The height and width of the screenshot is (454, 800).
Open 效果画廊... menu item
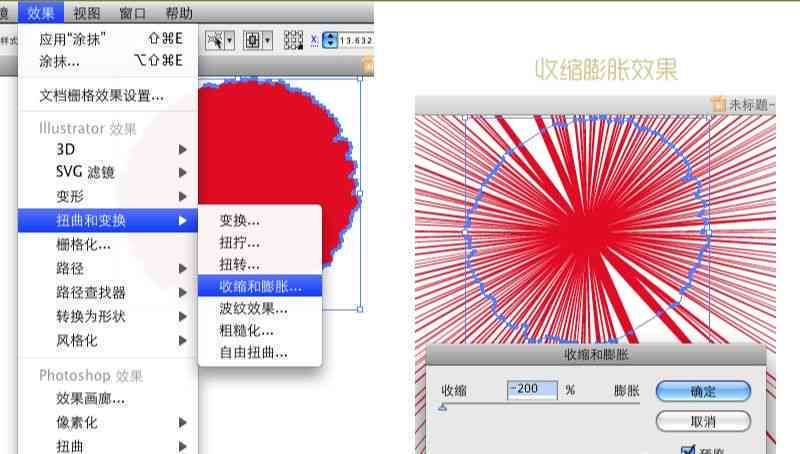click(108, 398)
